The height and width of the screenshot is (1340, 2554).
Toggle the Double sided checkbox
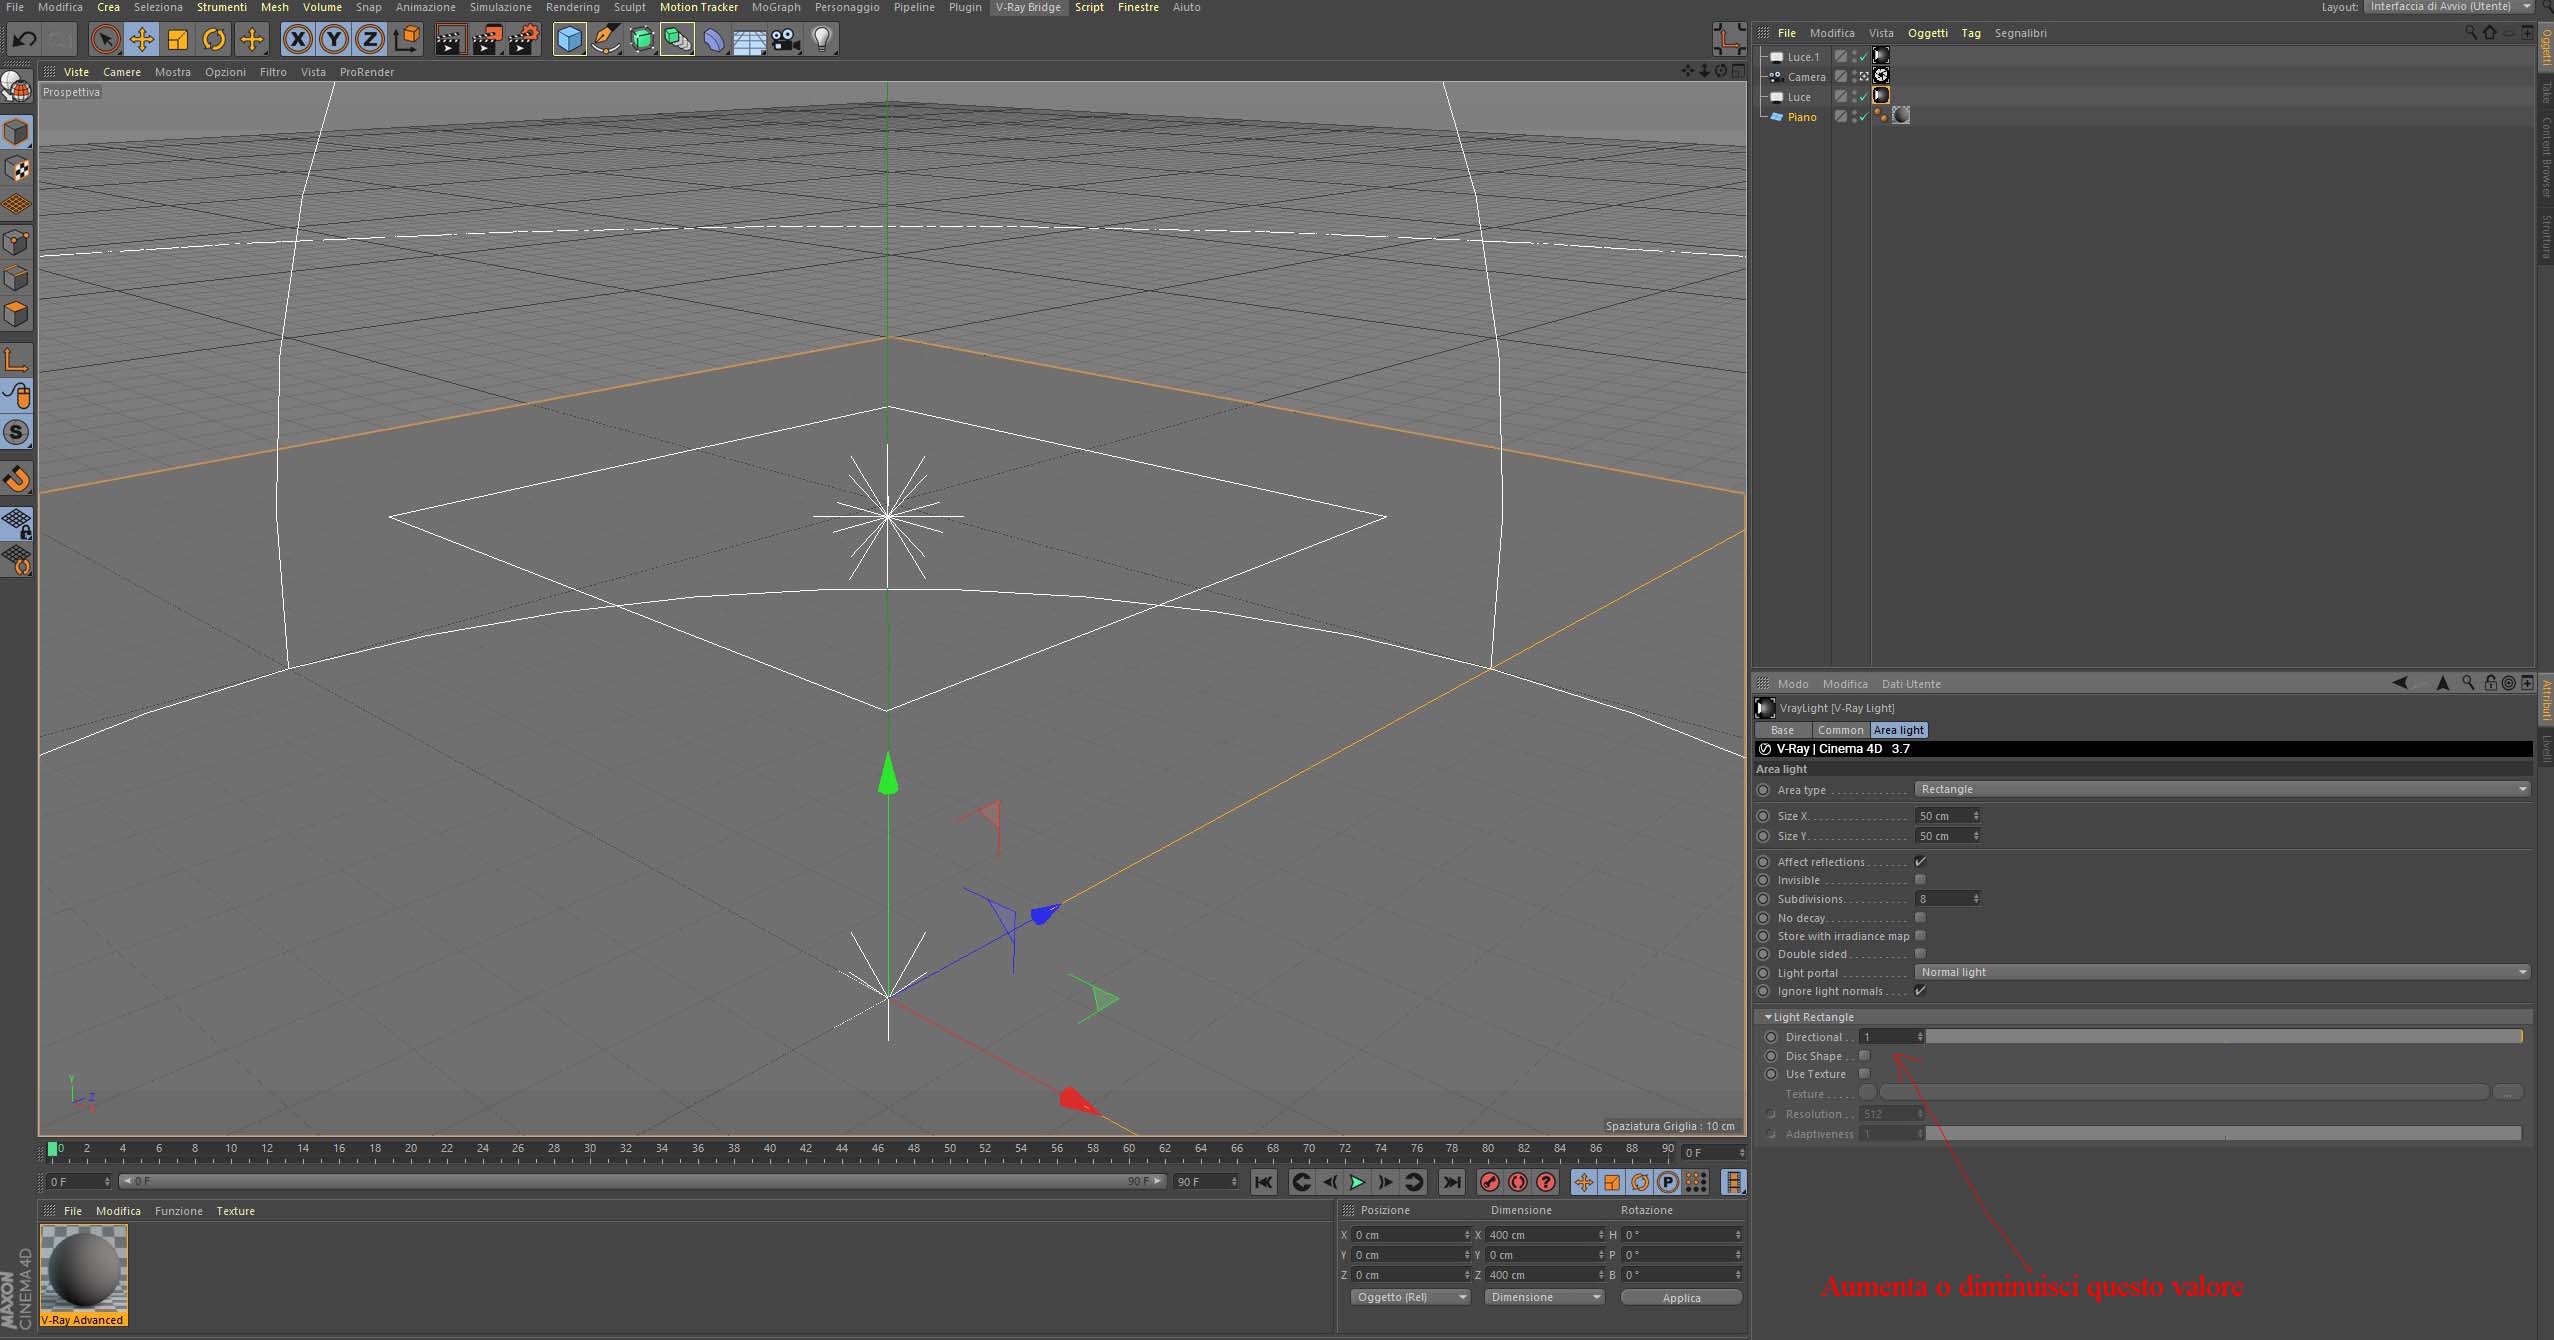[1920, 954]
